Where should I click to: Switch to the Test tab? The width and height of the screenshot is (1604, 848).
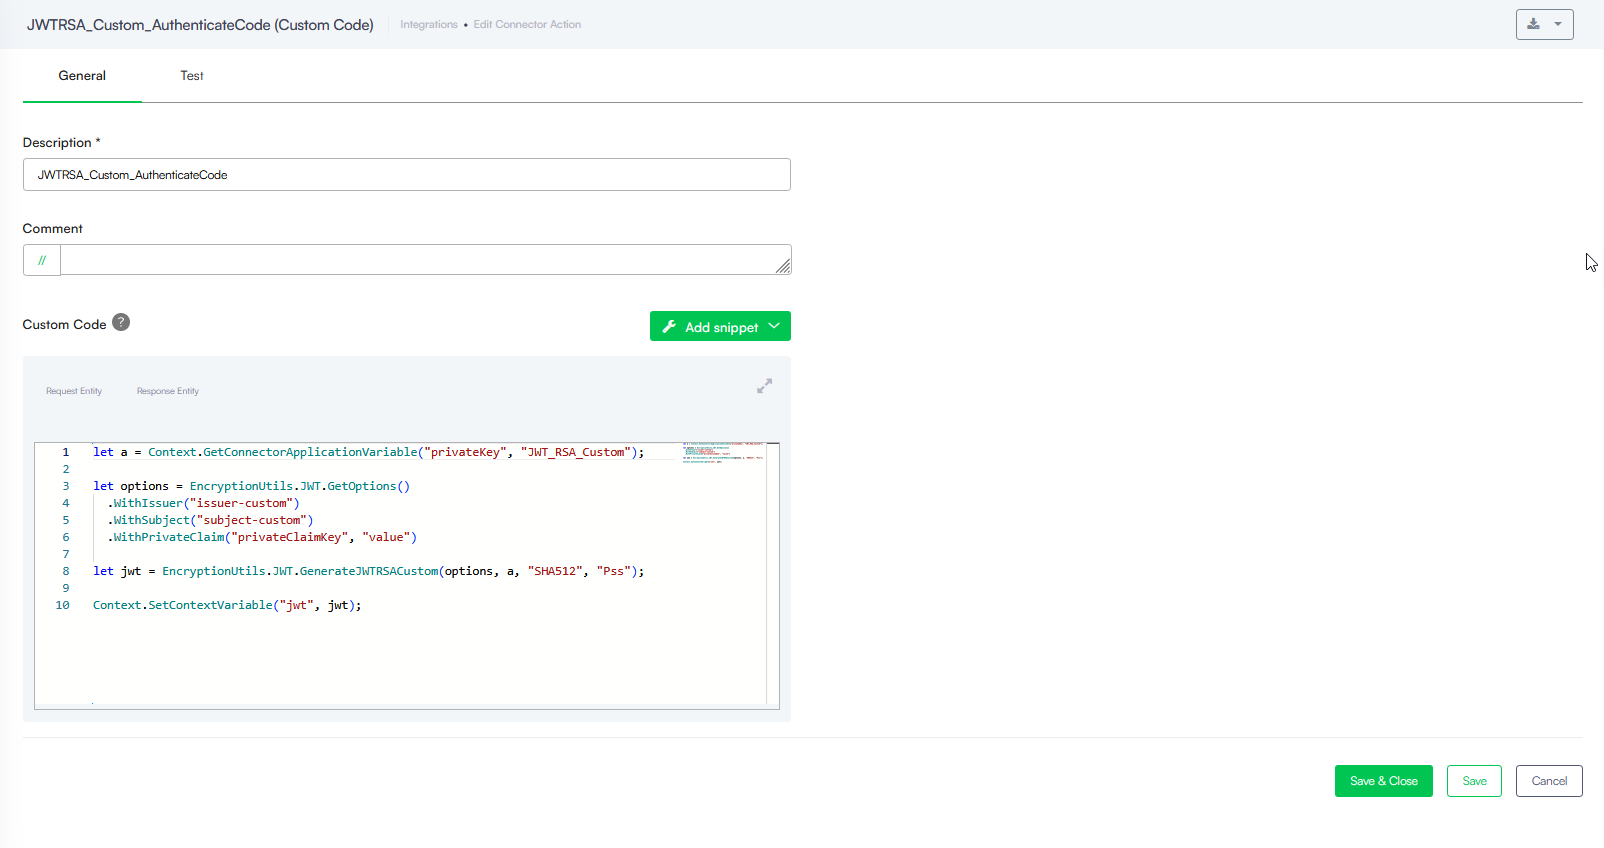tap(192, 76)
